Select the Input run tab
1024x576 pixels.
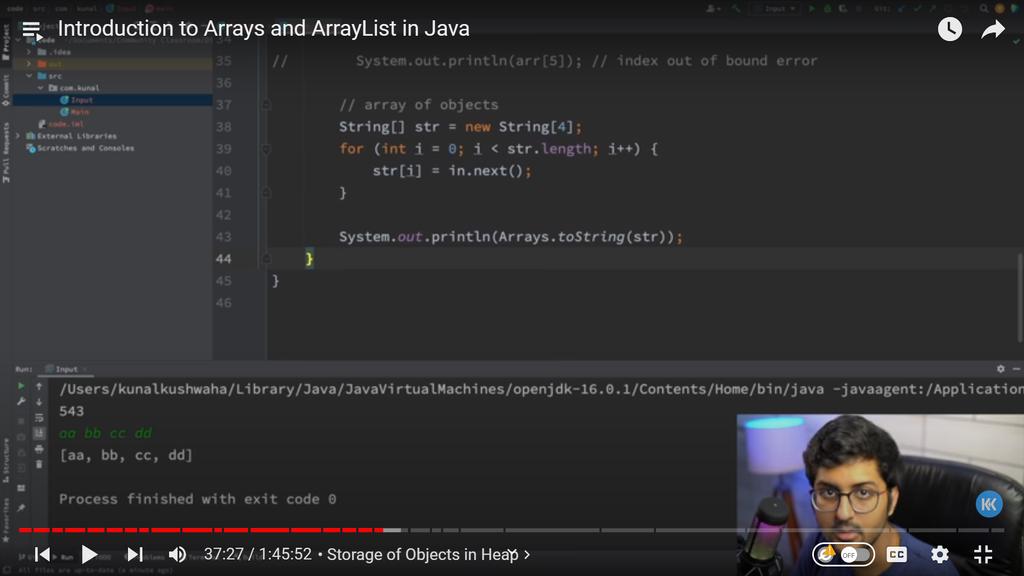[67, 369]
